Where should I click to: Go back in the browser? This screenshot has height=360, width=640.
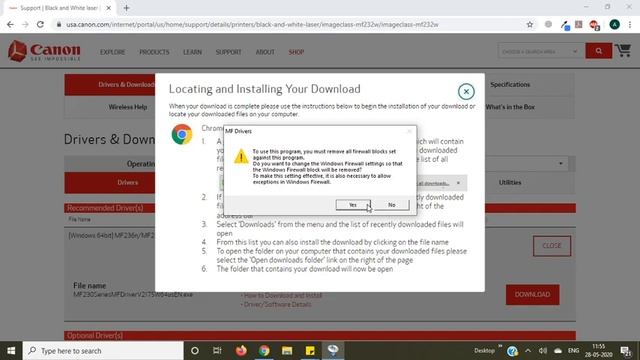[10, 24]
